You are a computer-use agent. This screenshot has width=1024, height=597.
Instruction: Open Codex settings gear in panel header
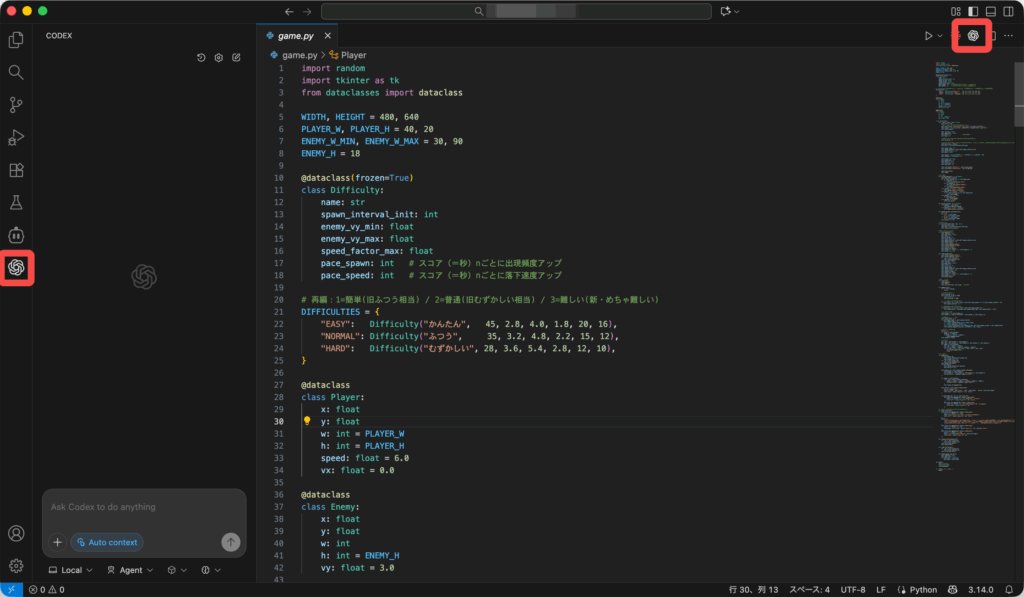[x=219, y=58]
